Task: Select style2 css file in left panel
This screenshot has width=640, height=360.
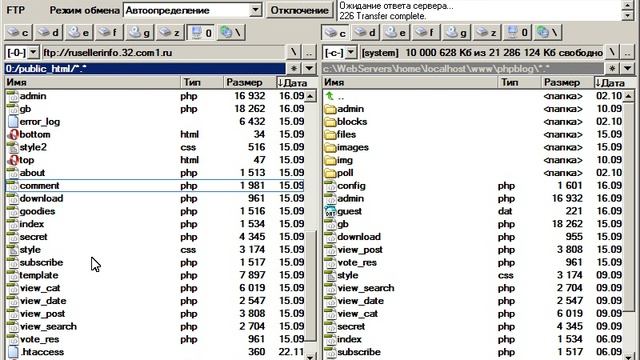Action: pos(155,147)
